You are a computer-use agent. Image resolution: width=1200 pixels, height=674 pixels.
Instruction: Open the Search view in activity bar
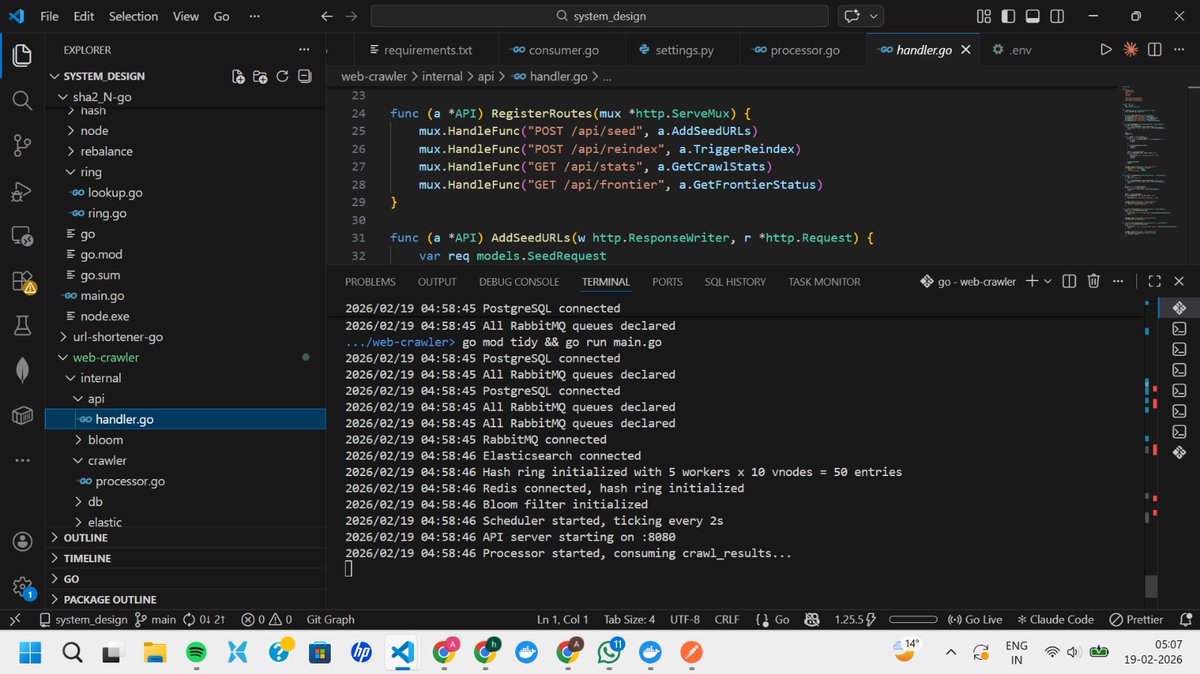pos(22,100)
